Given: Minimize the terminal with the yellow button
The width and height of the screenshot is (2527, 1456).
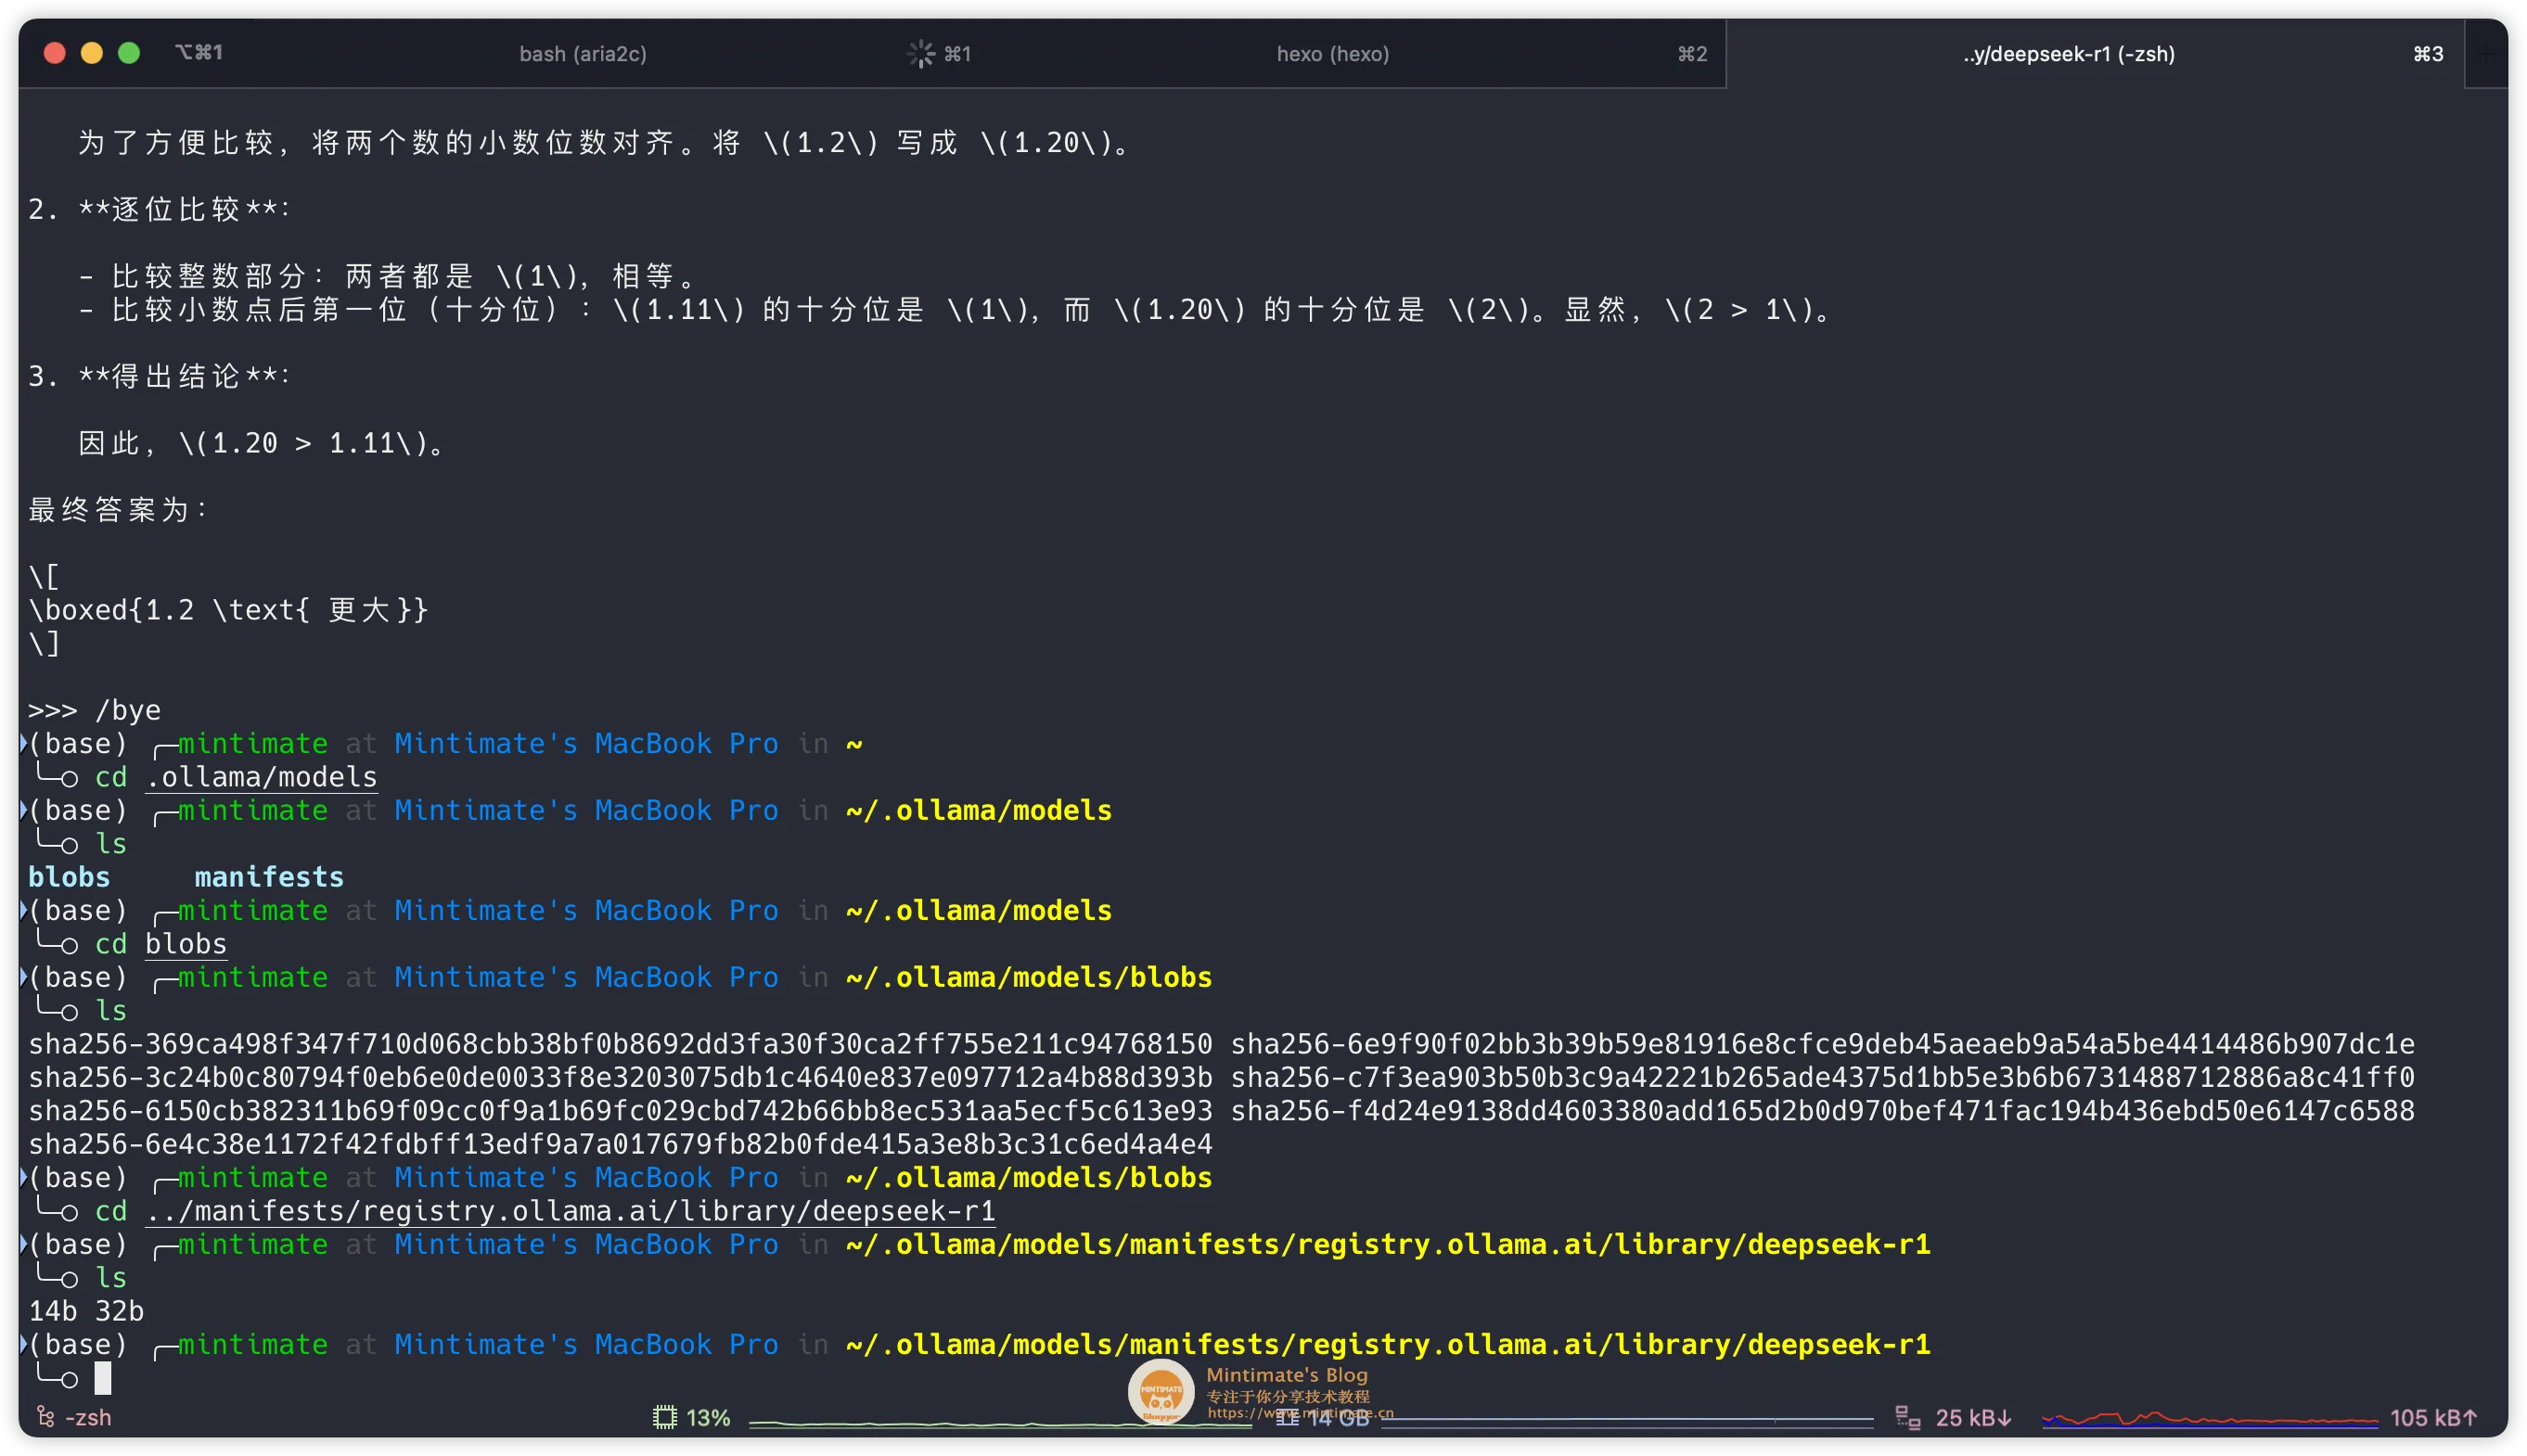Looking at the screenshot, I should [x=92, y=53].
